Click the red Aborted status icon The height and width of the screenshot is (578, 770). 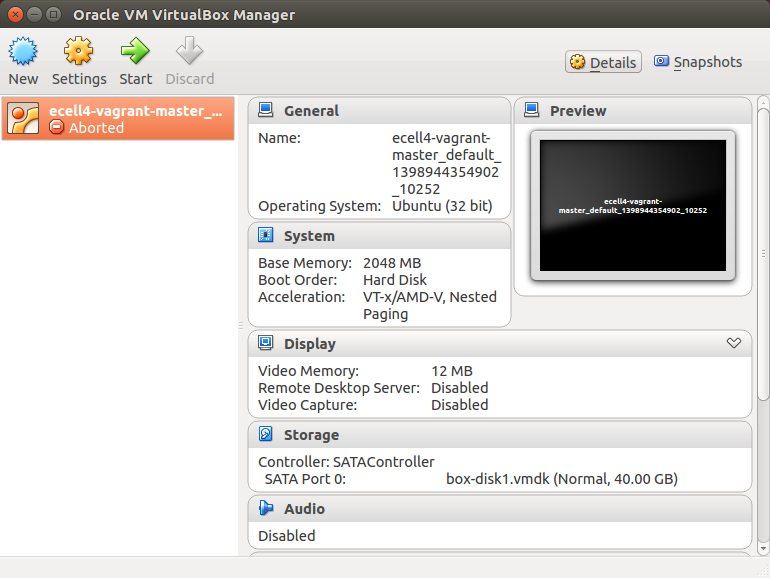pyautogui.click(x=56, y=127)
